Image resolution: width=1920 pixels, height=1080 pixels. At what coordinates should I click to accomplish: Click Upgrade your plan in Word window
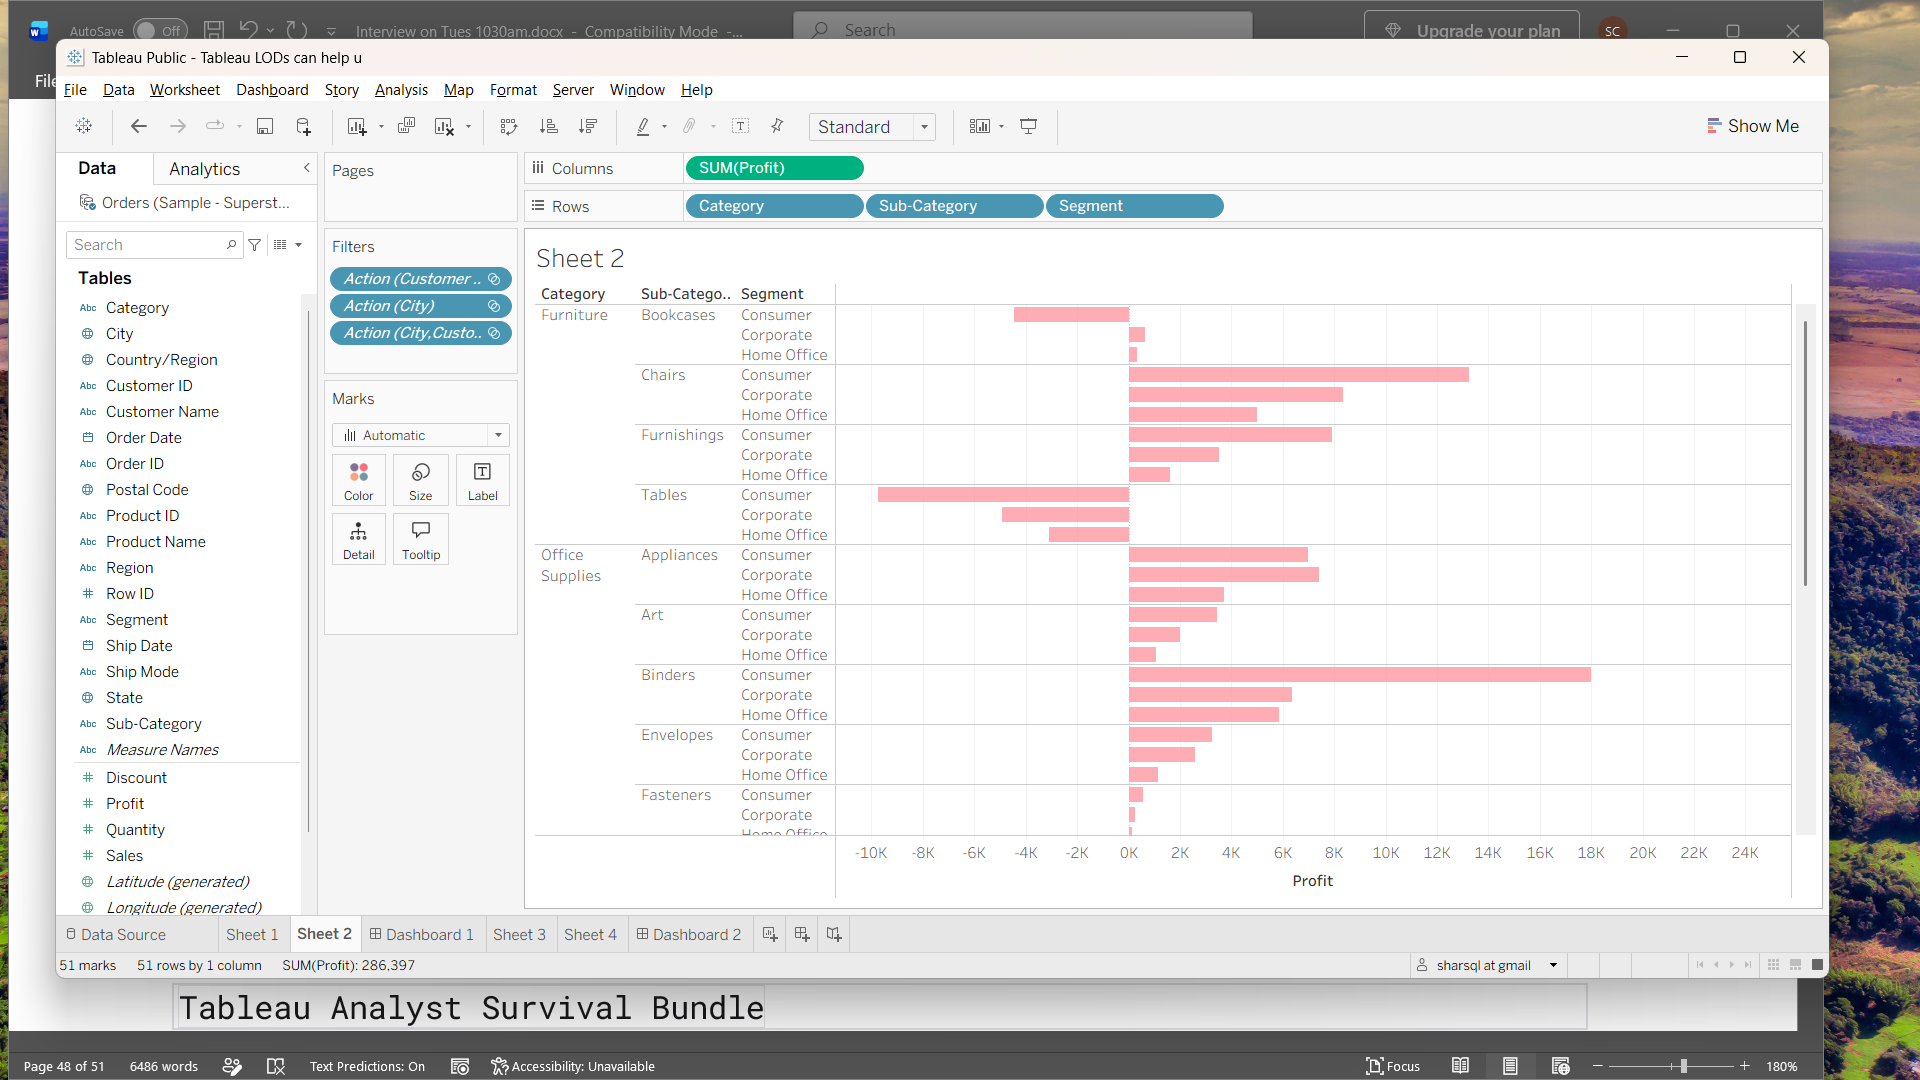[1472, 30]
